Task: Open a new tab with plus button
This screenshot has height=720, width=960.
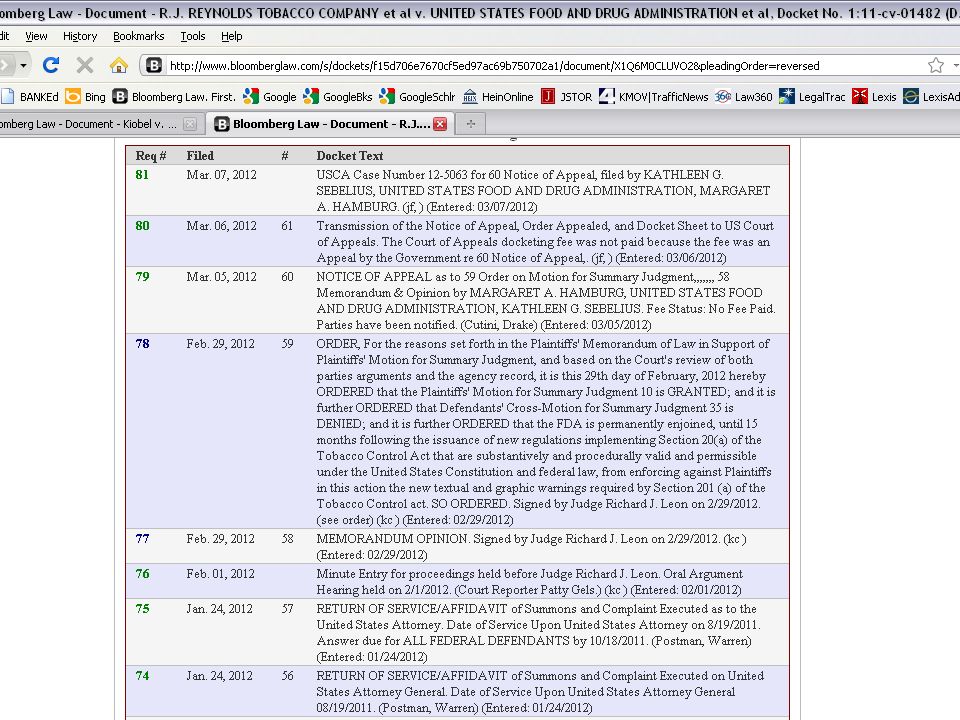Action: click(471, 124)
